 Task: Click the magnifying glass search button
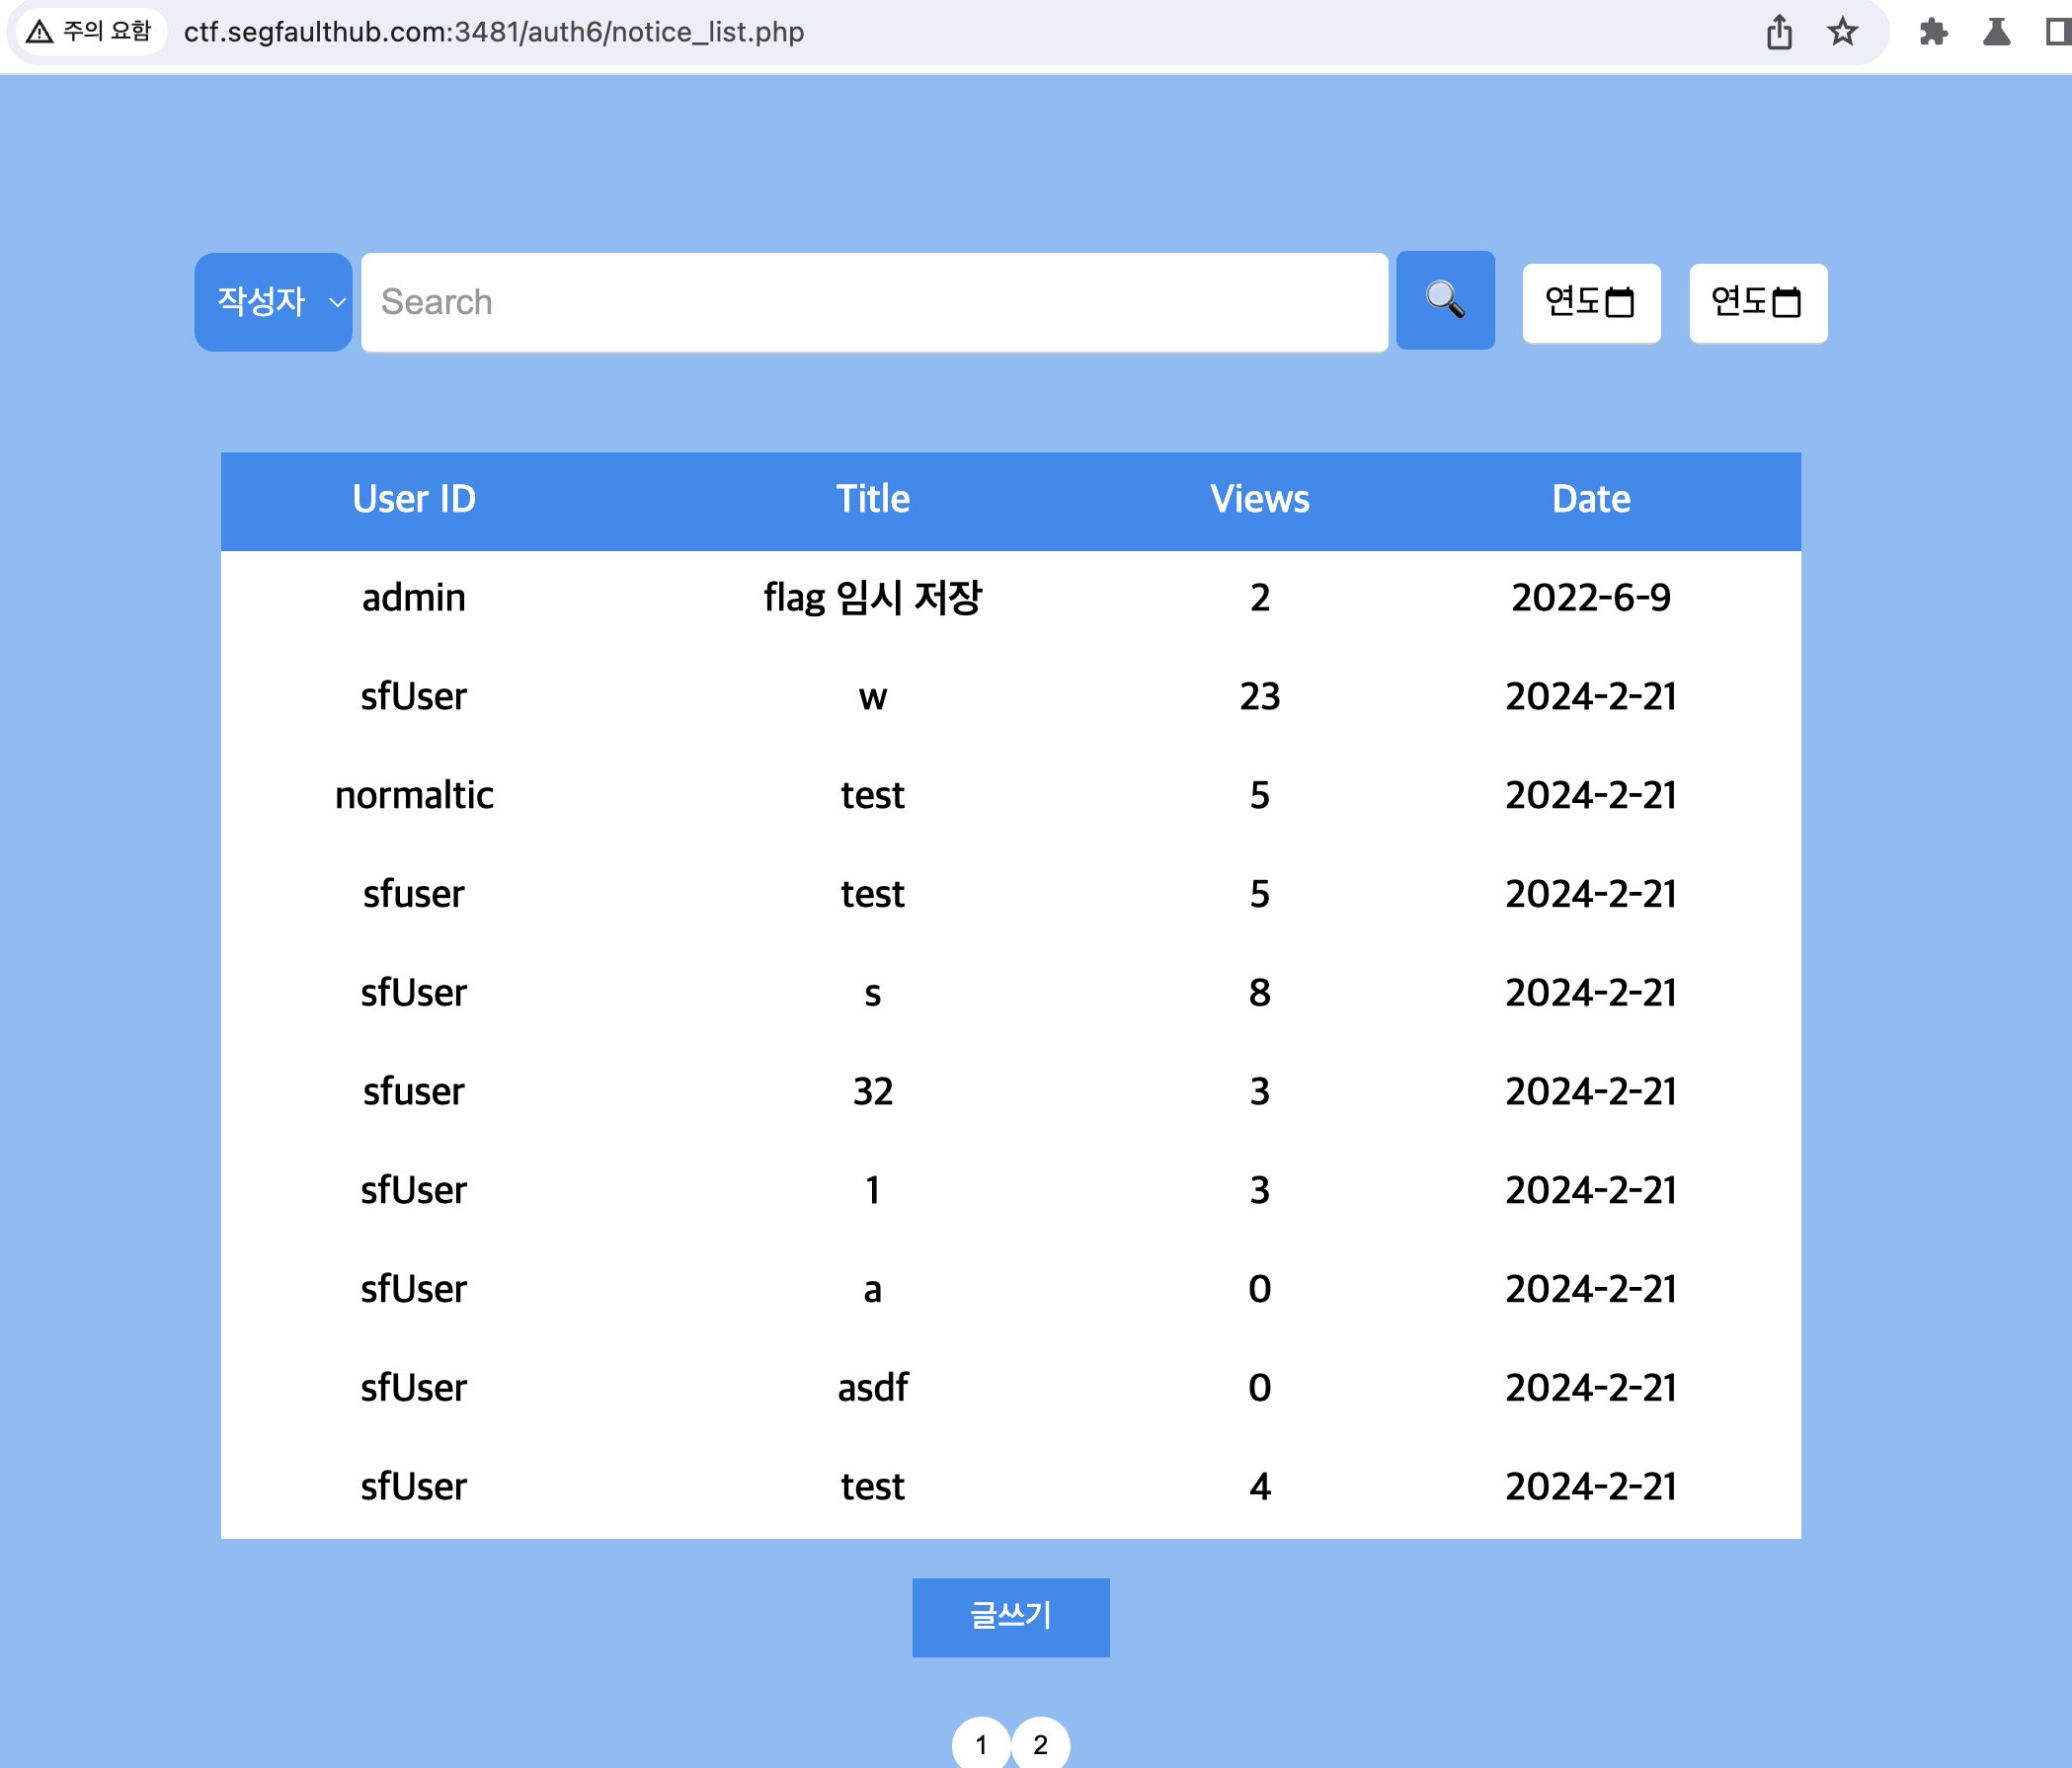tap(1444, 300)
